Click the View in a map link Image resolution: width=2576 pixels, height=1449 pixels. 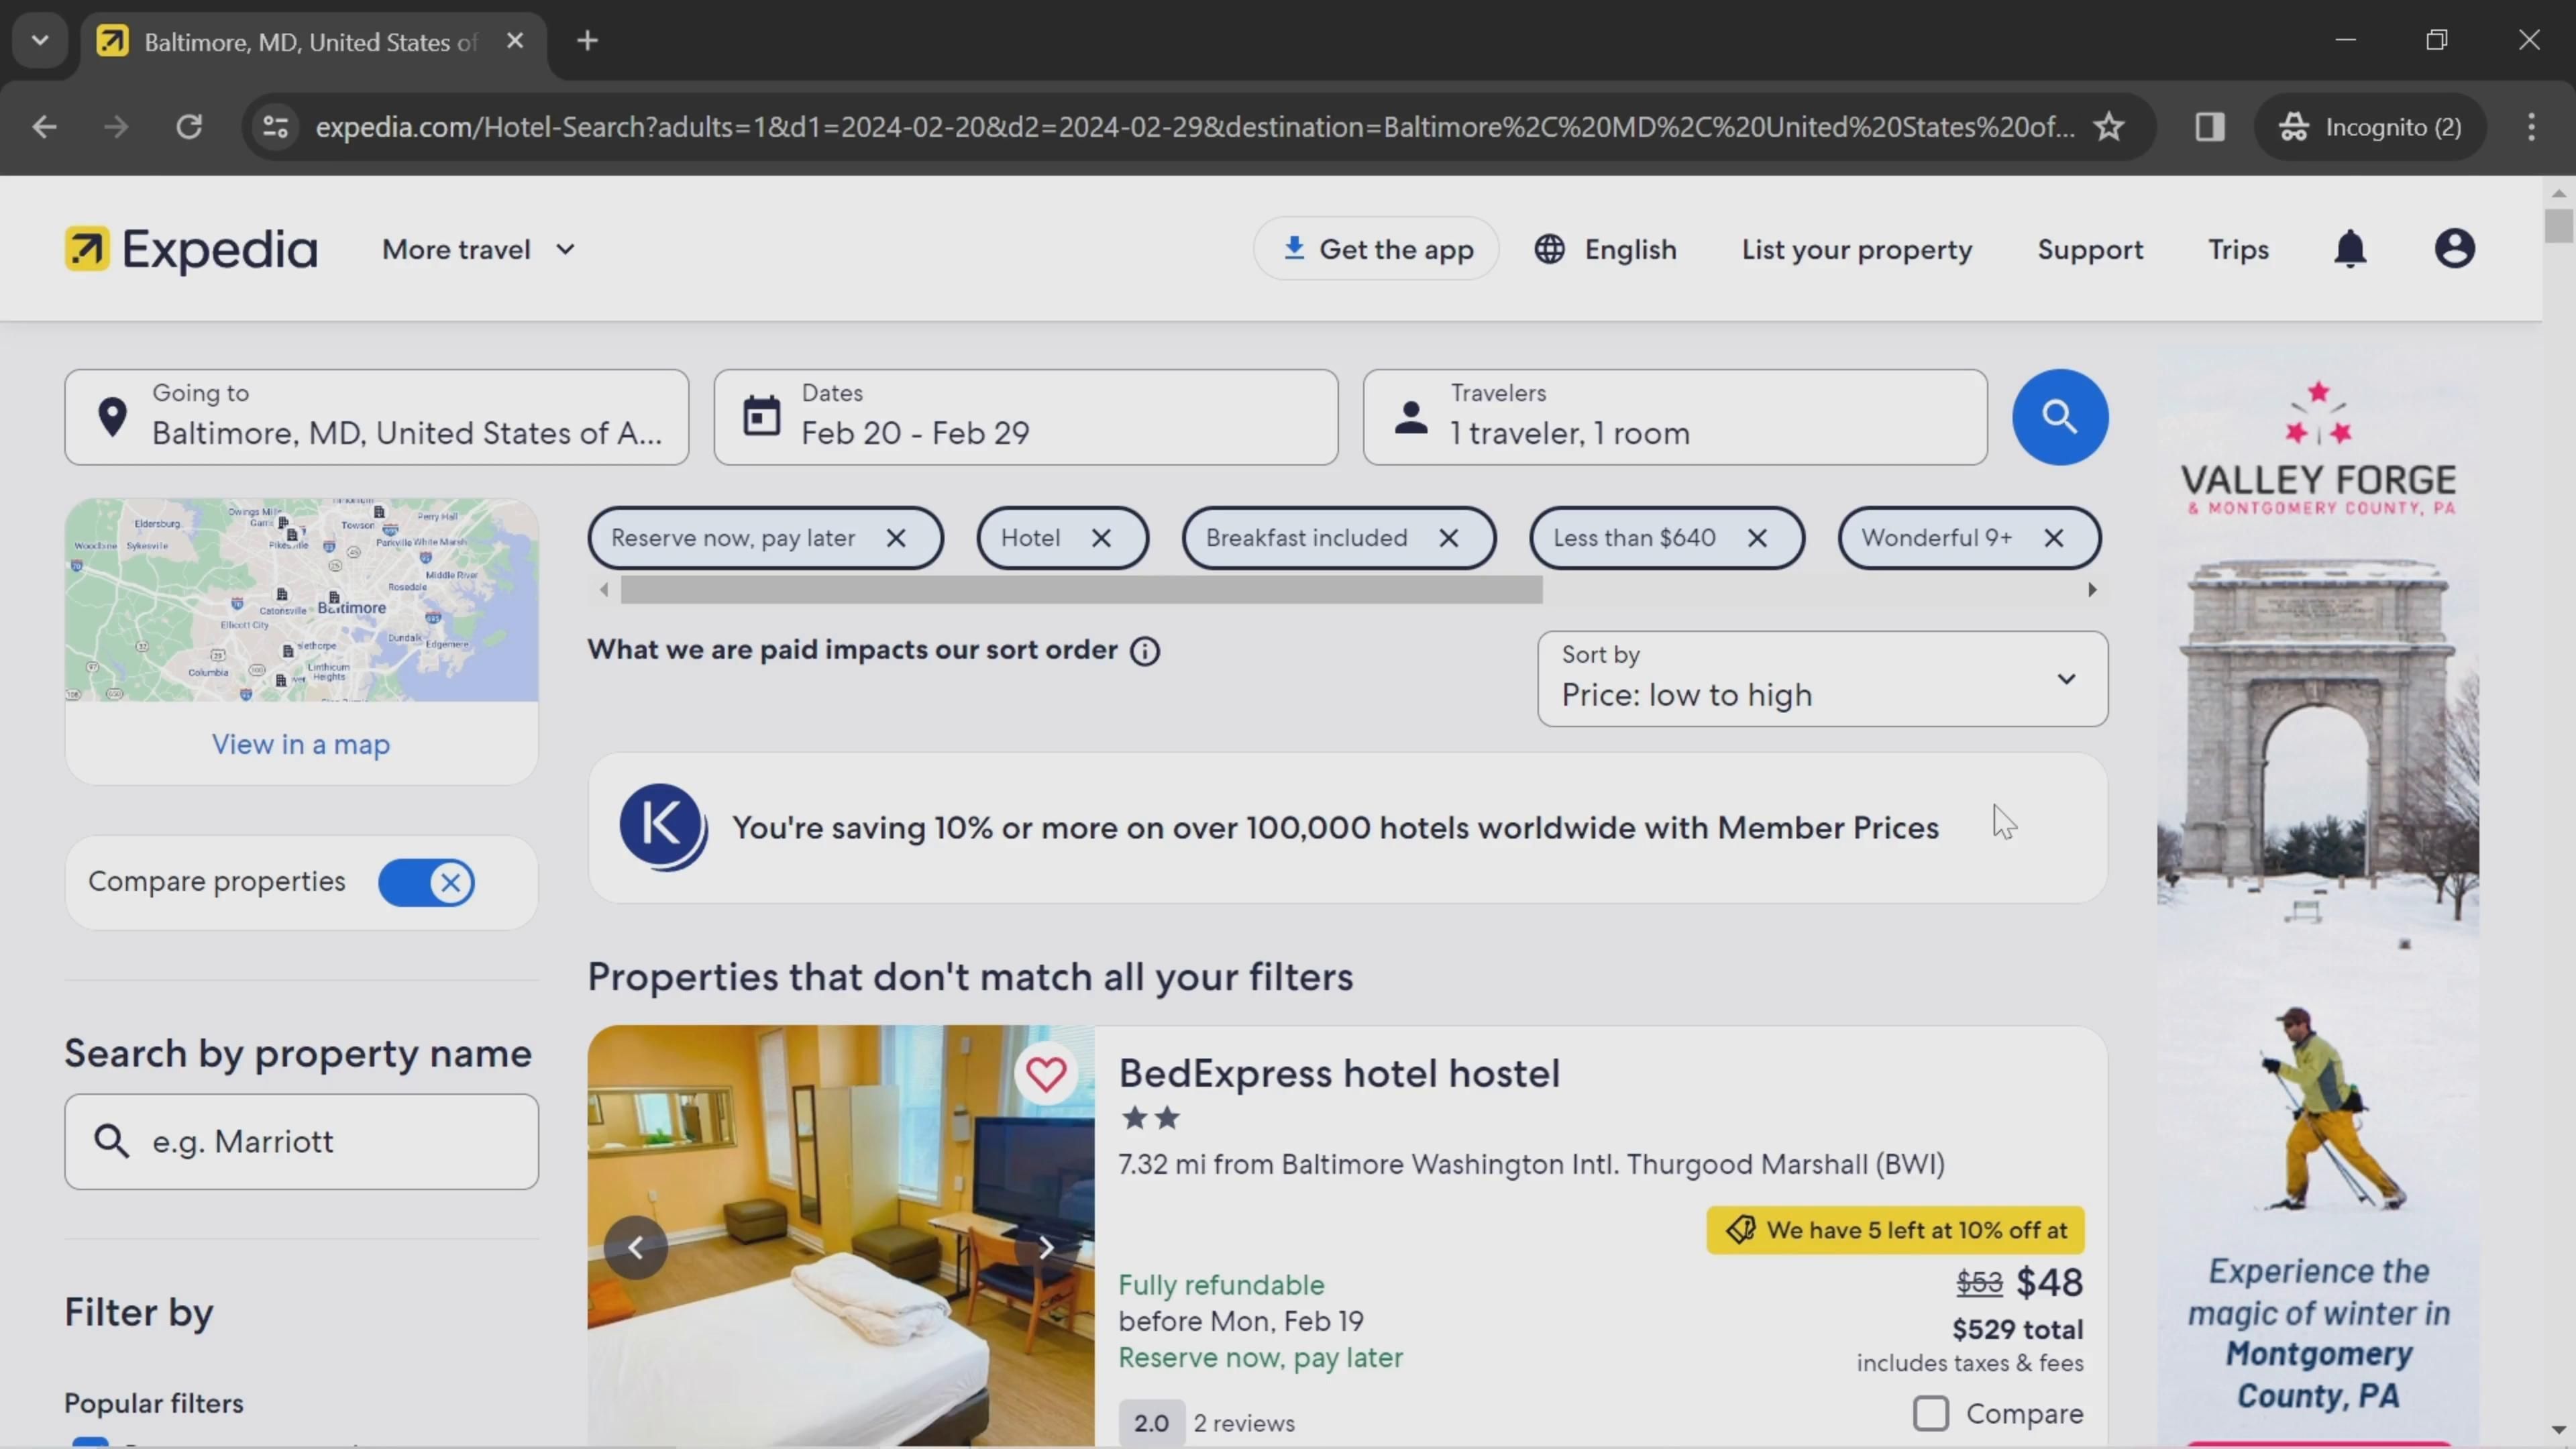coord(300,744)
